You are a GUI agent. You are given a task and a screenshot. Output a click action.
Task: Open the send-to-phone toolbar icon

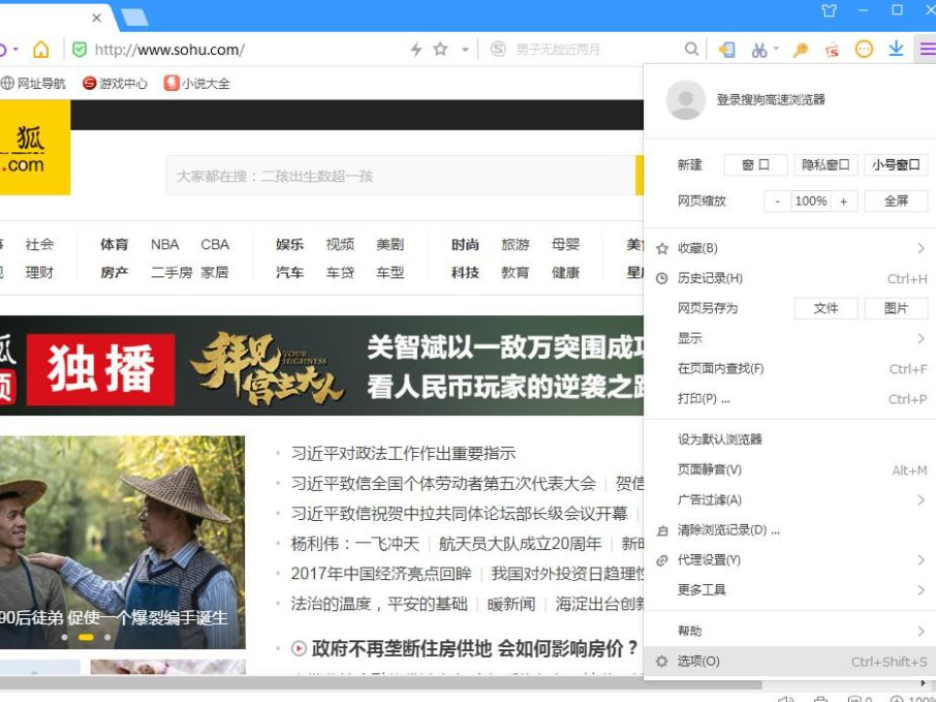coord(726,50)
